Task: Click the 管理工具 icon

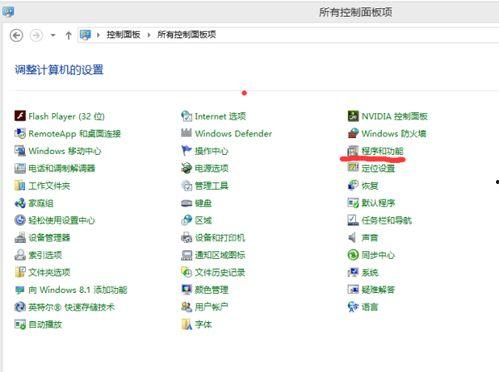Action: (186, 185)
